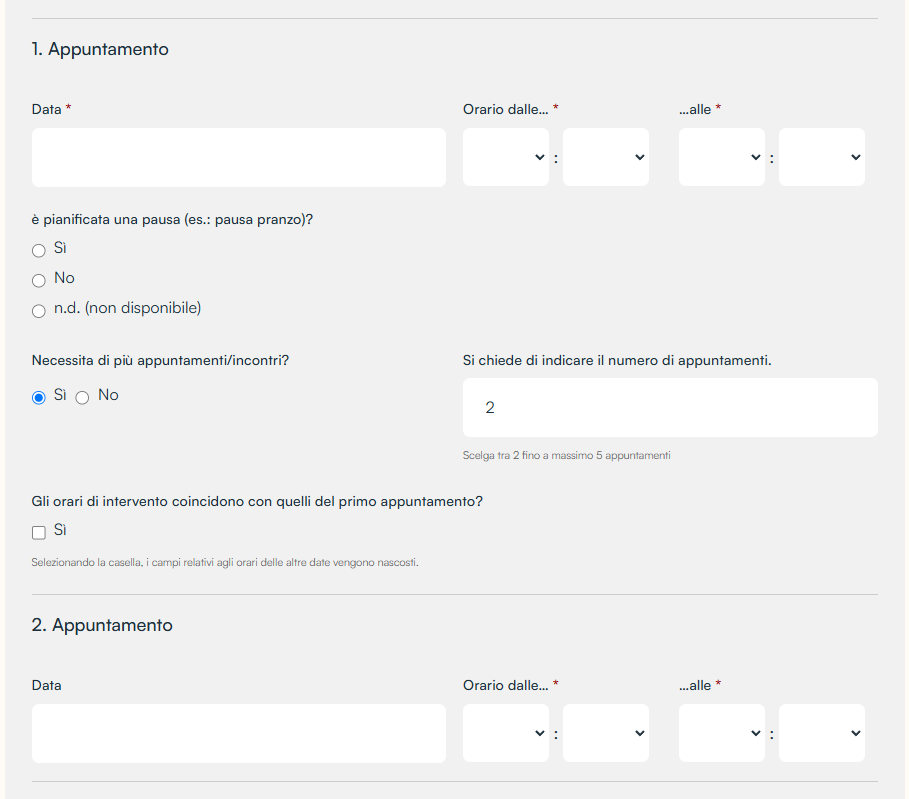Click the Data field of second appointment
909x799 pixels.
[238, 733]
